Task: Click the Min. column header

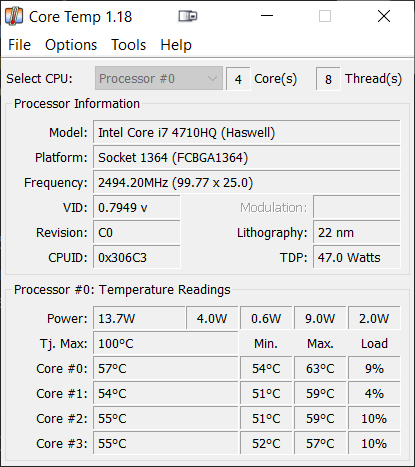Action: click(x=266, y=343)
